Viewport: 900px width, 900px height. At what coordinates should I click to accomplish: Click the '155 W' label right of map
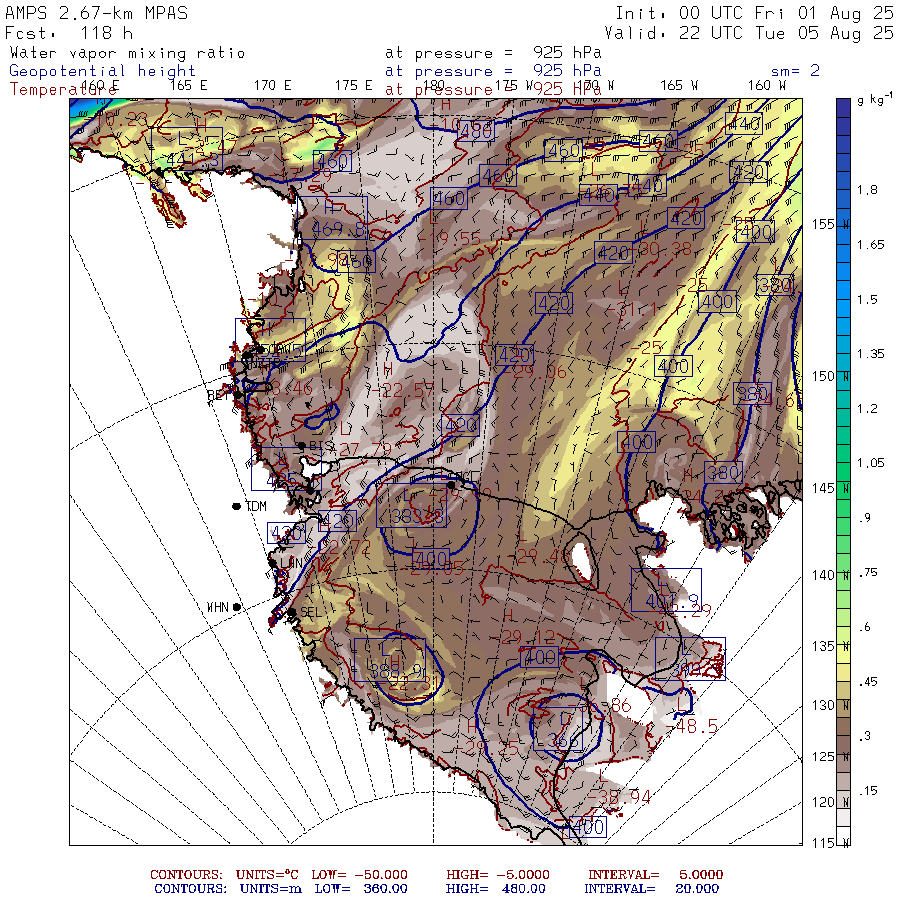point(831,224)
